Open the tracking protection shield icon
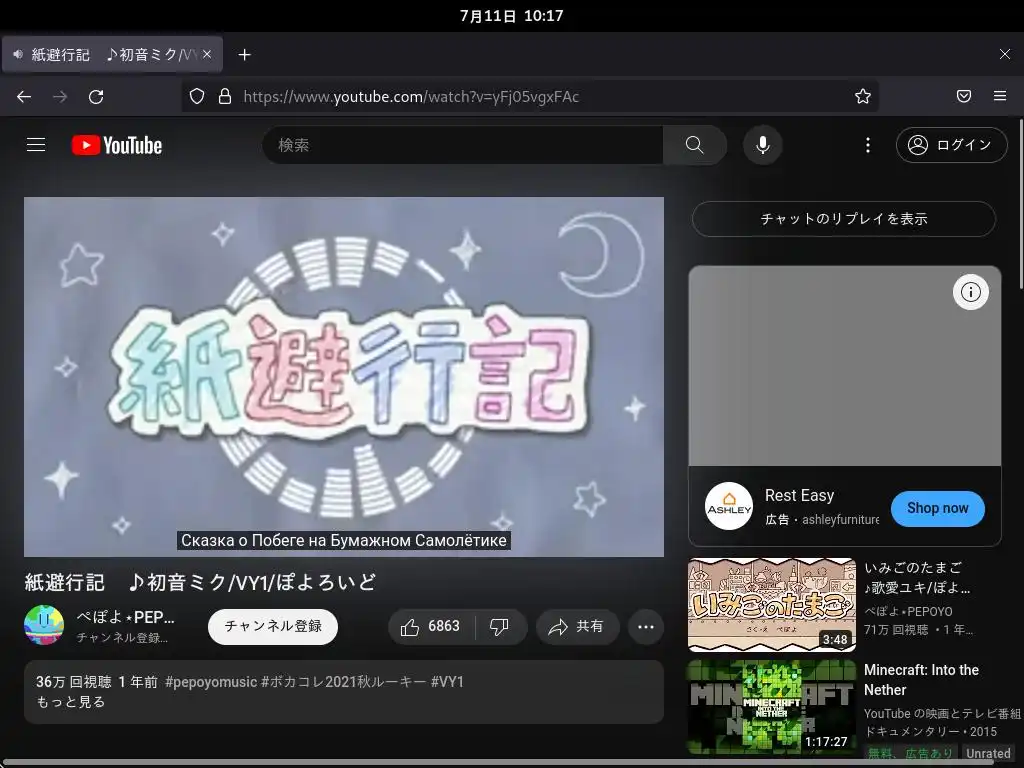This screenshot has height=768, width=1024. (197, 97)
